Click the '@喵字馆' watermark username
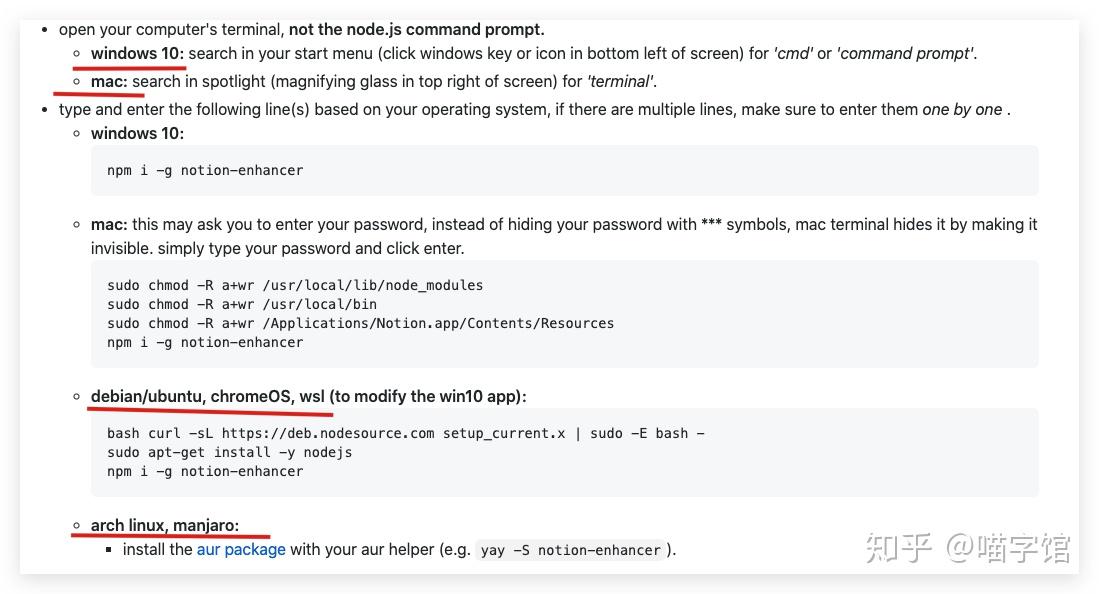1099x594 pixels. pos(1008,547)
